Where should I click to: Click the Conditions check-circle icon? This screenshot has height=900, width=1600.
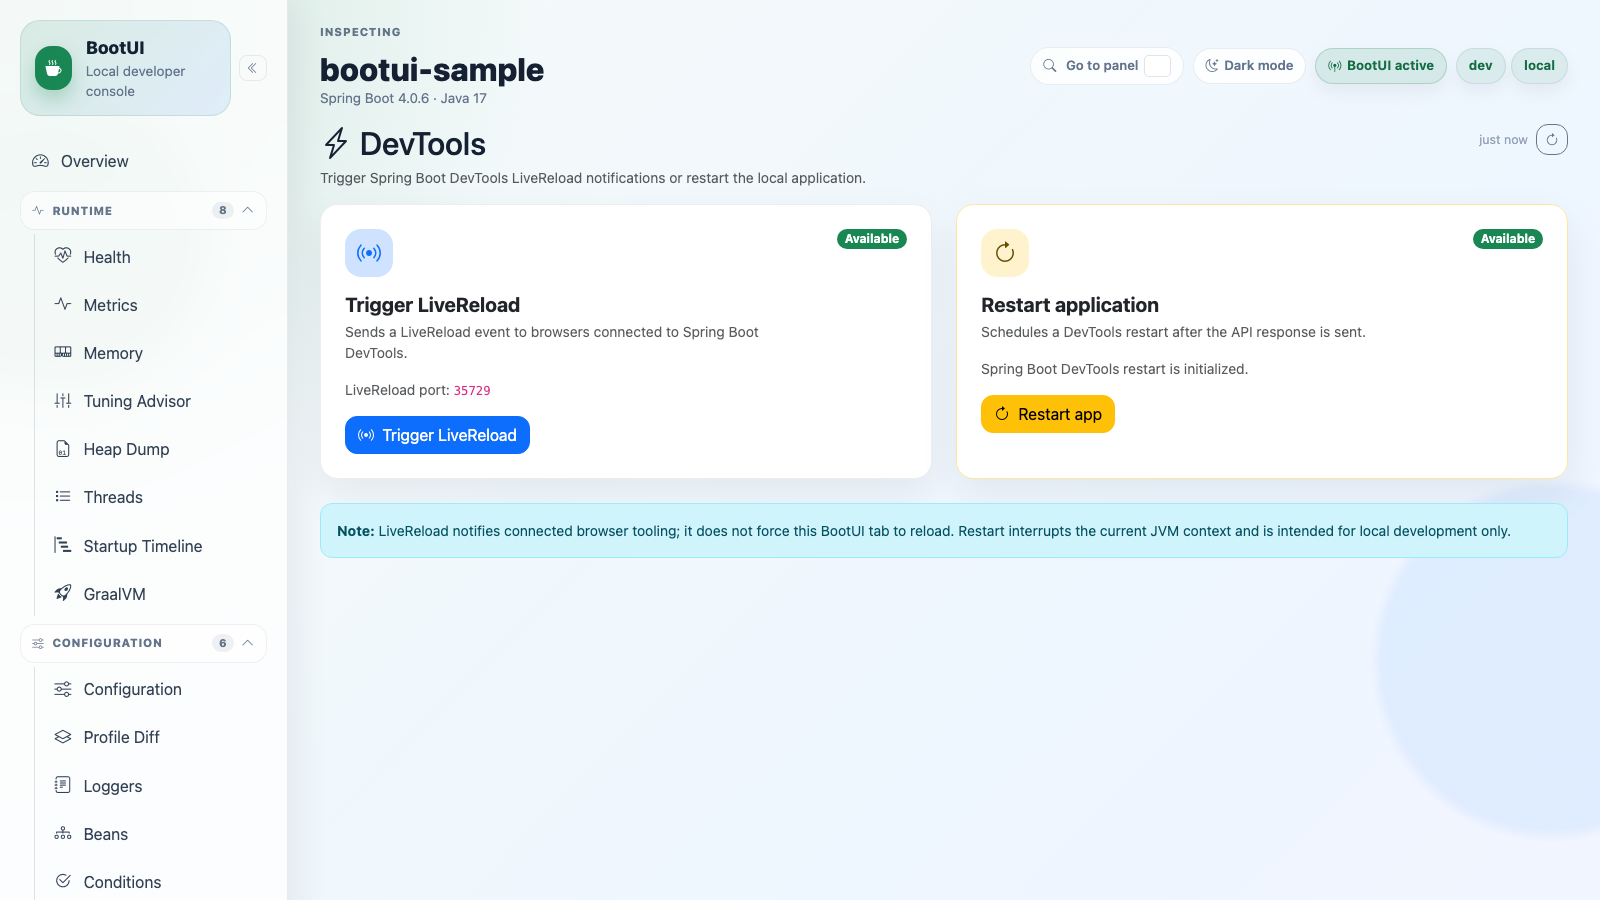pyautogui.click(x=63, y=881)
